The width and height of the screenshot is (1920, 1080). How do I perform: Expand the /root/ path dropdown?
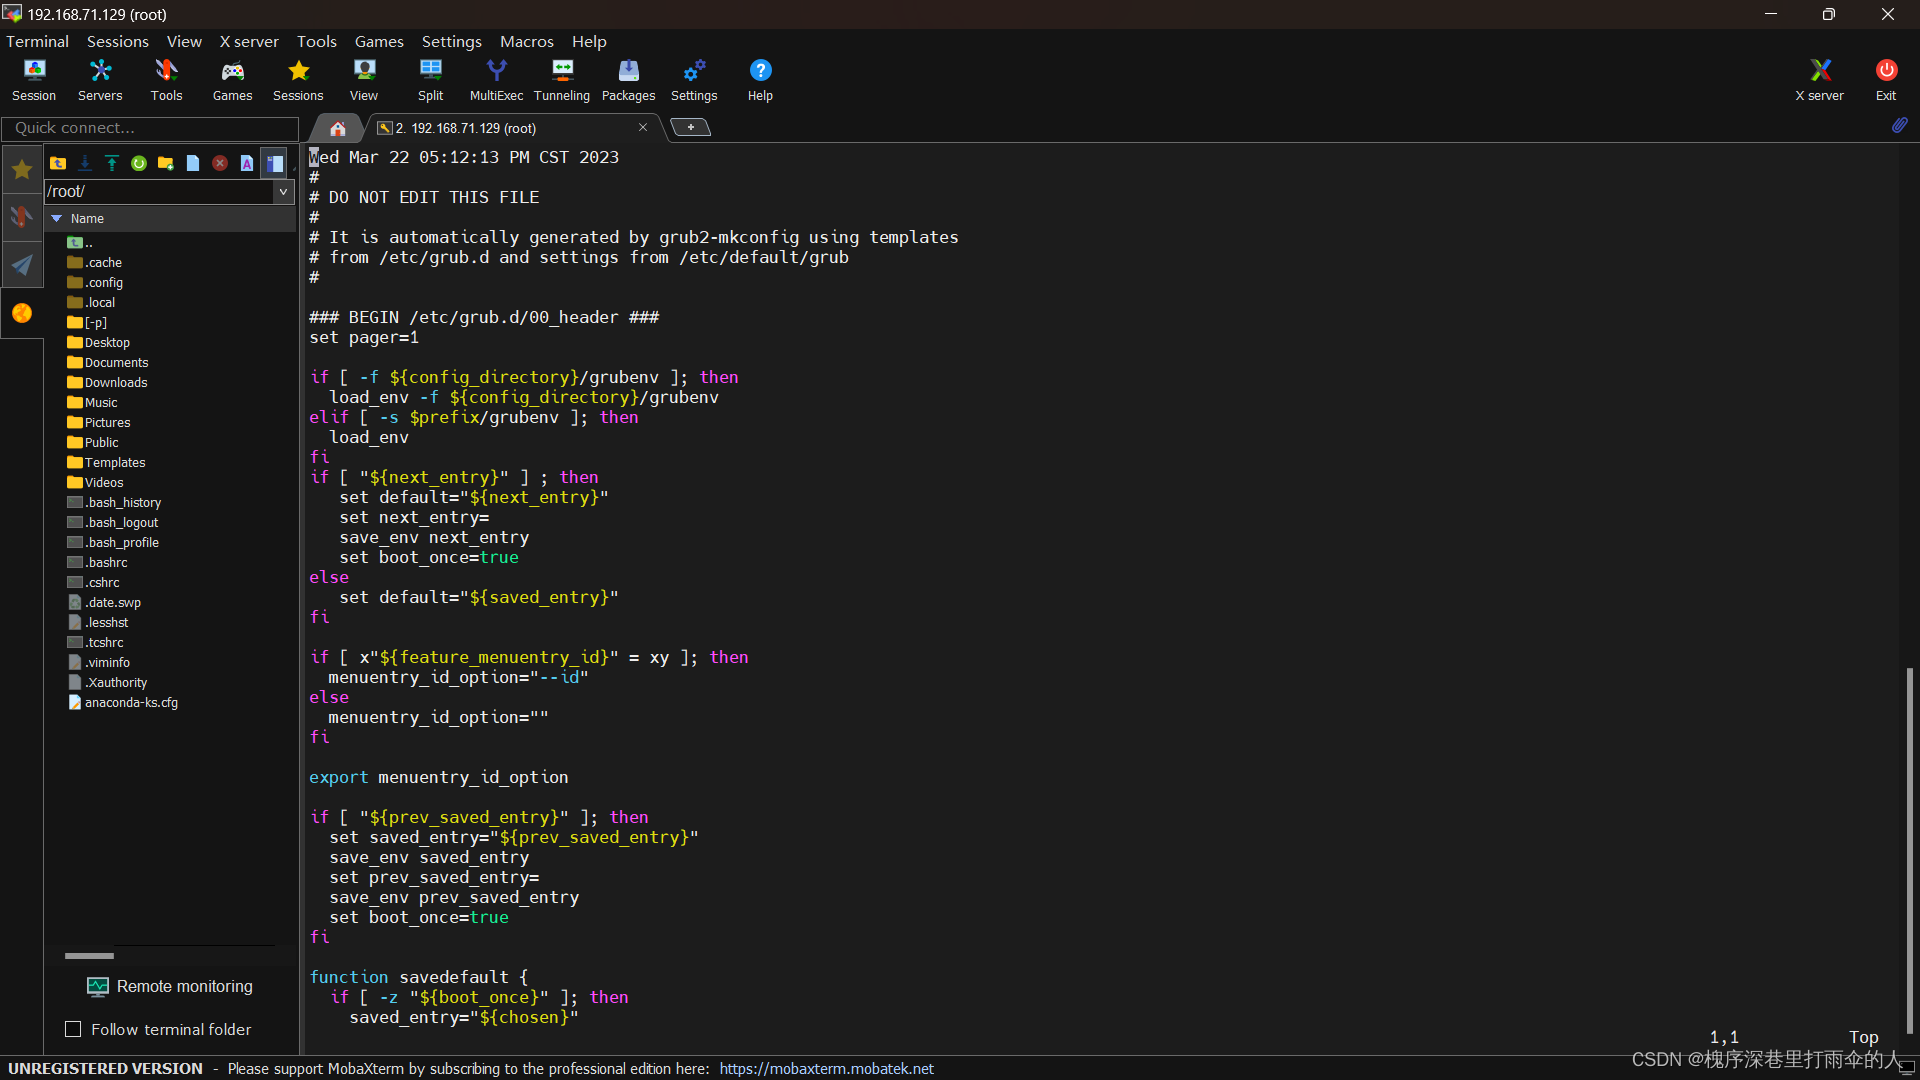click(x=283, y=191)
